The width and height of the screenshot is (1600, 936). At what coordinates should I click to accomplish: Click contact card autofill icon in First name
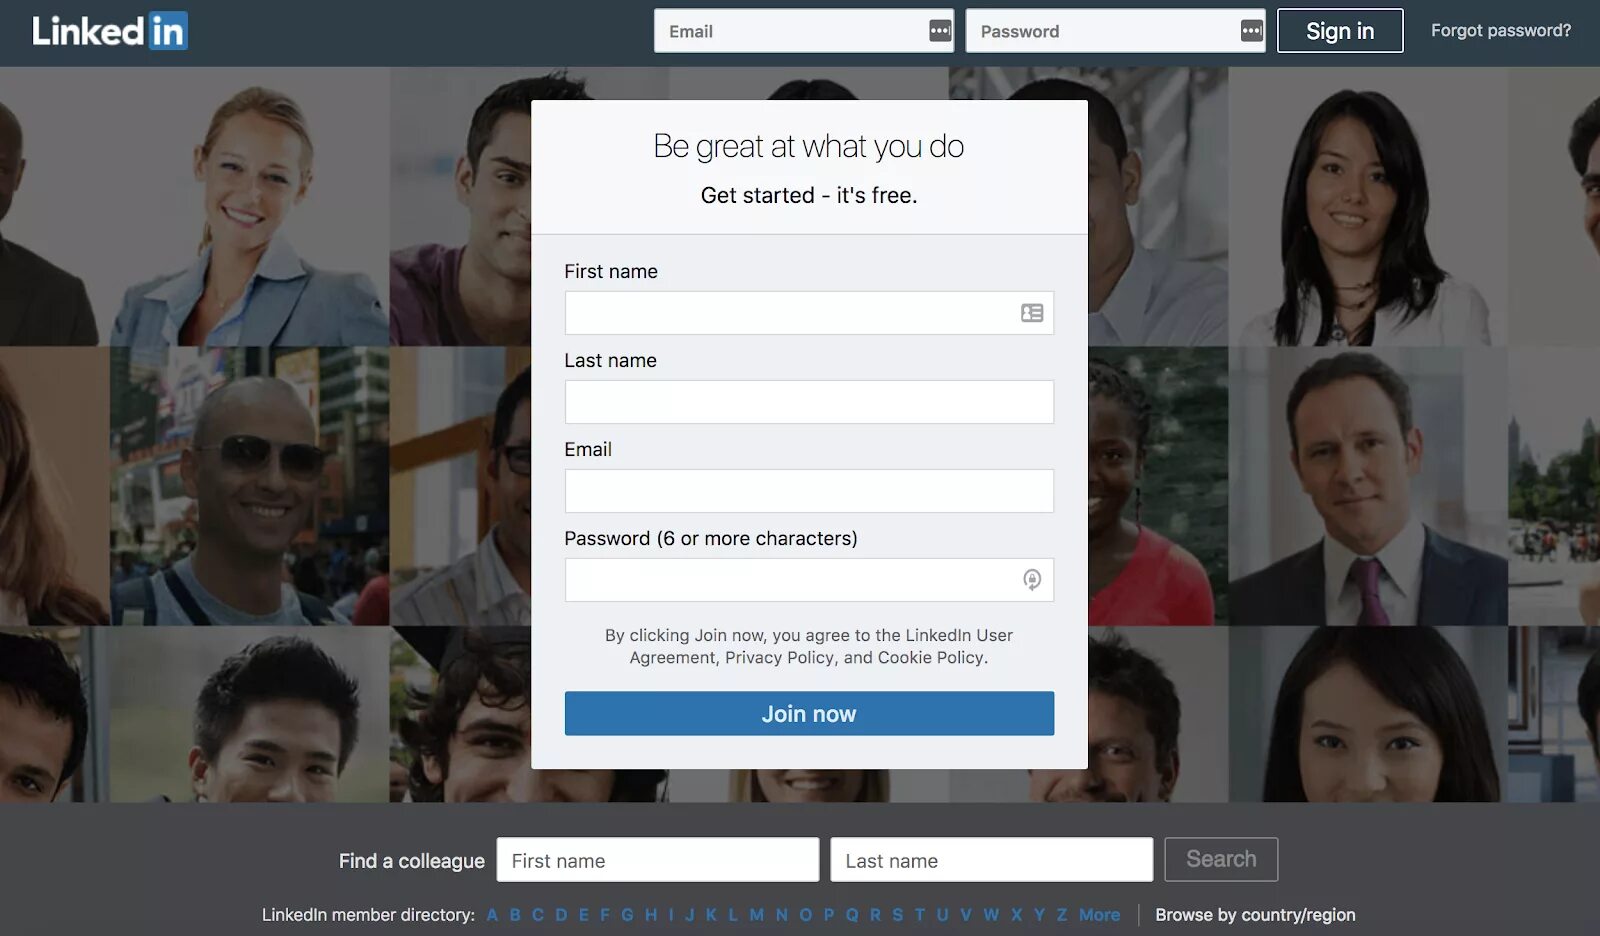(x=1032, y=313)
